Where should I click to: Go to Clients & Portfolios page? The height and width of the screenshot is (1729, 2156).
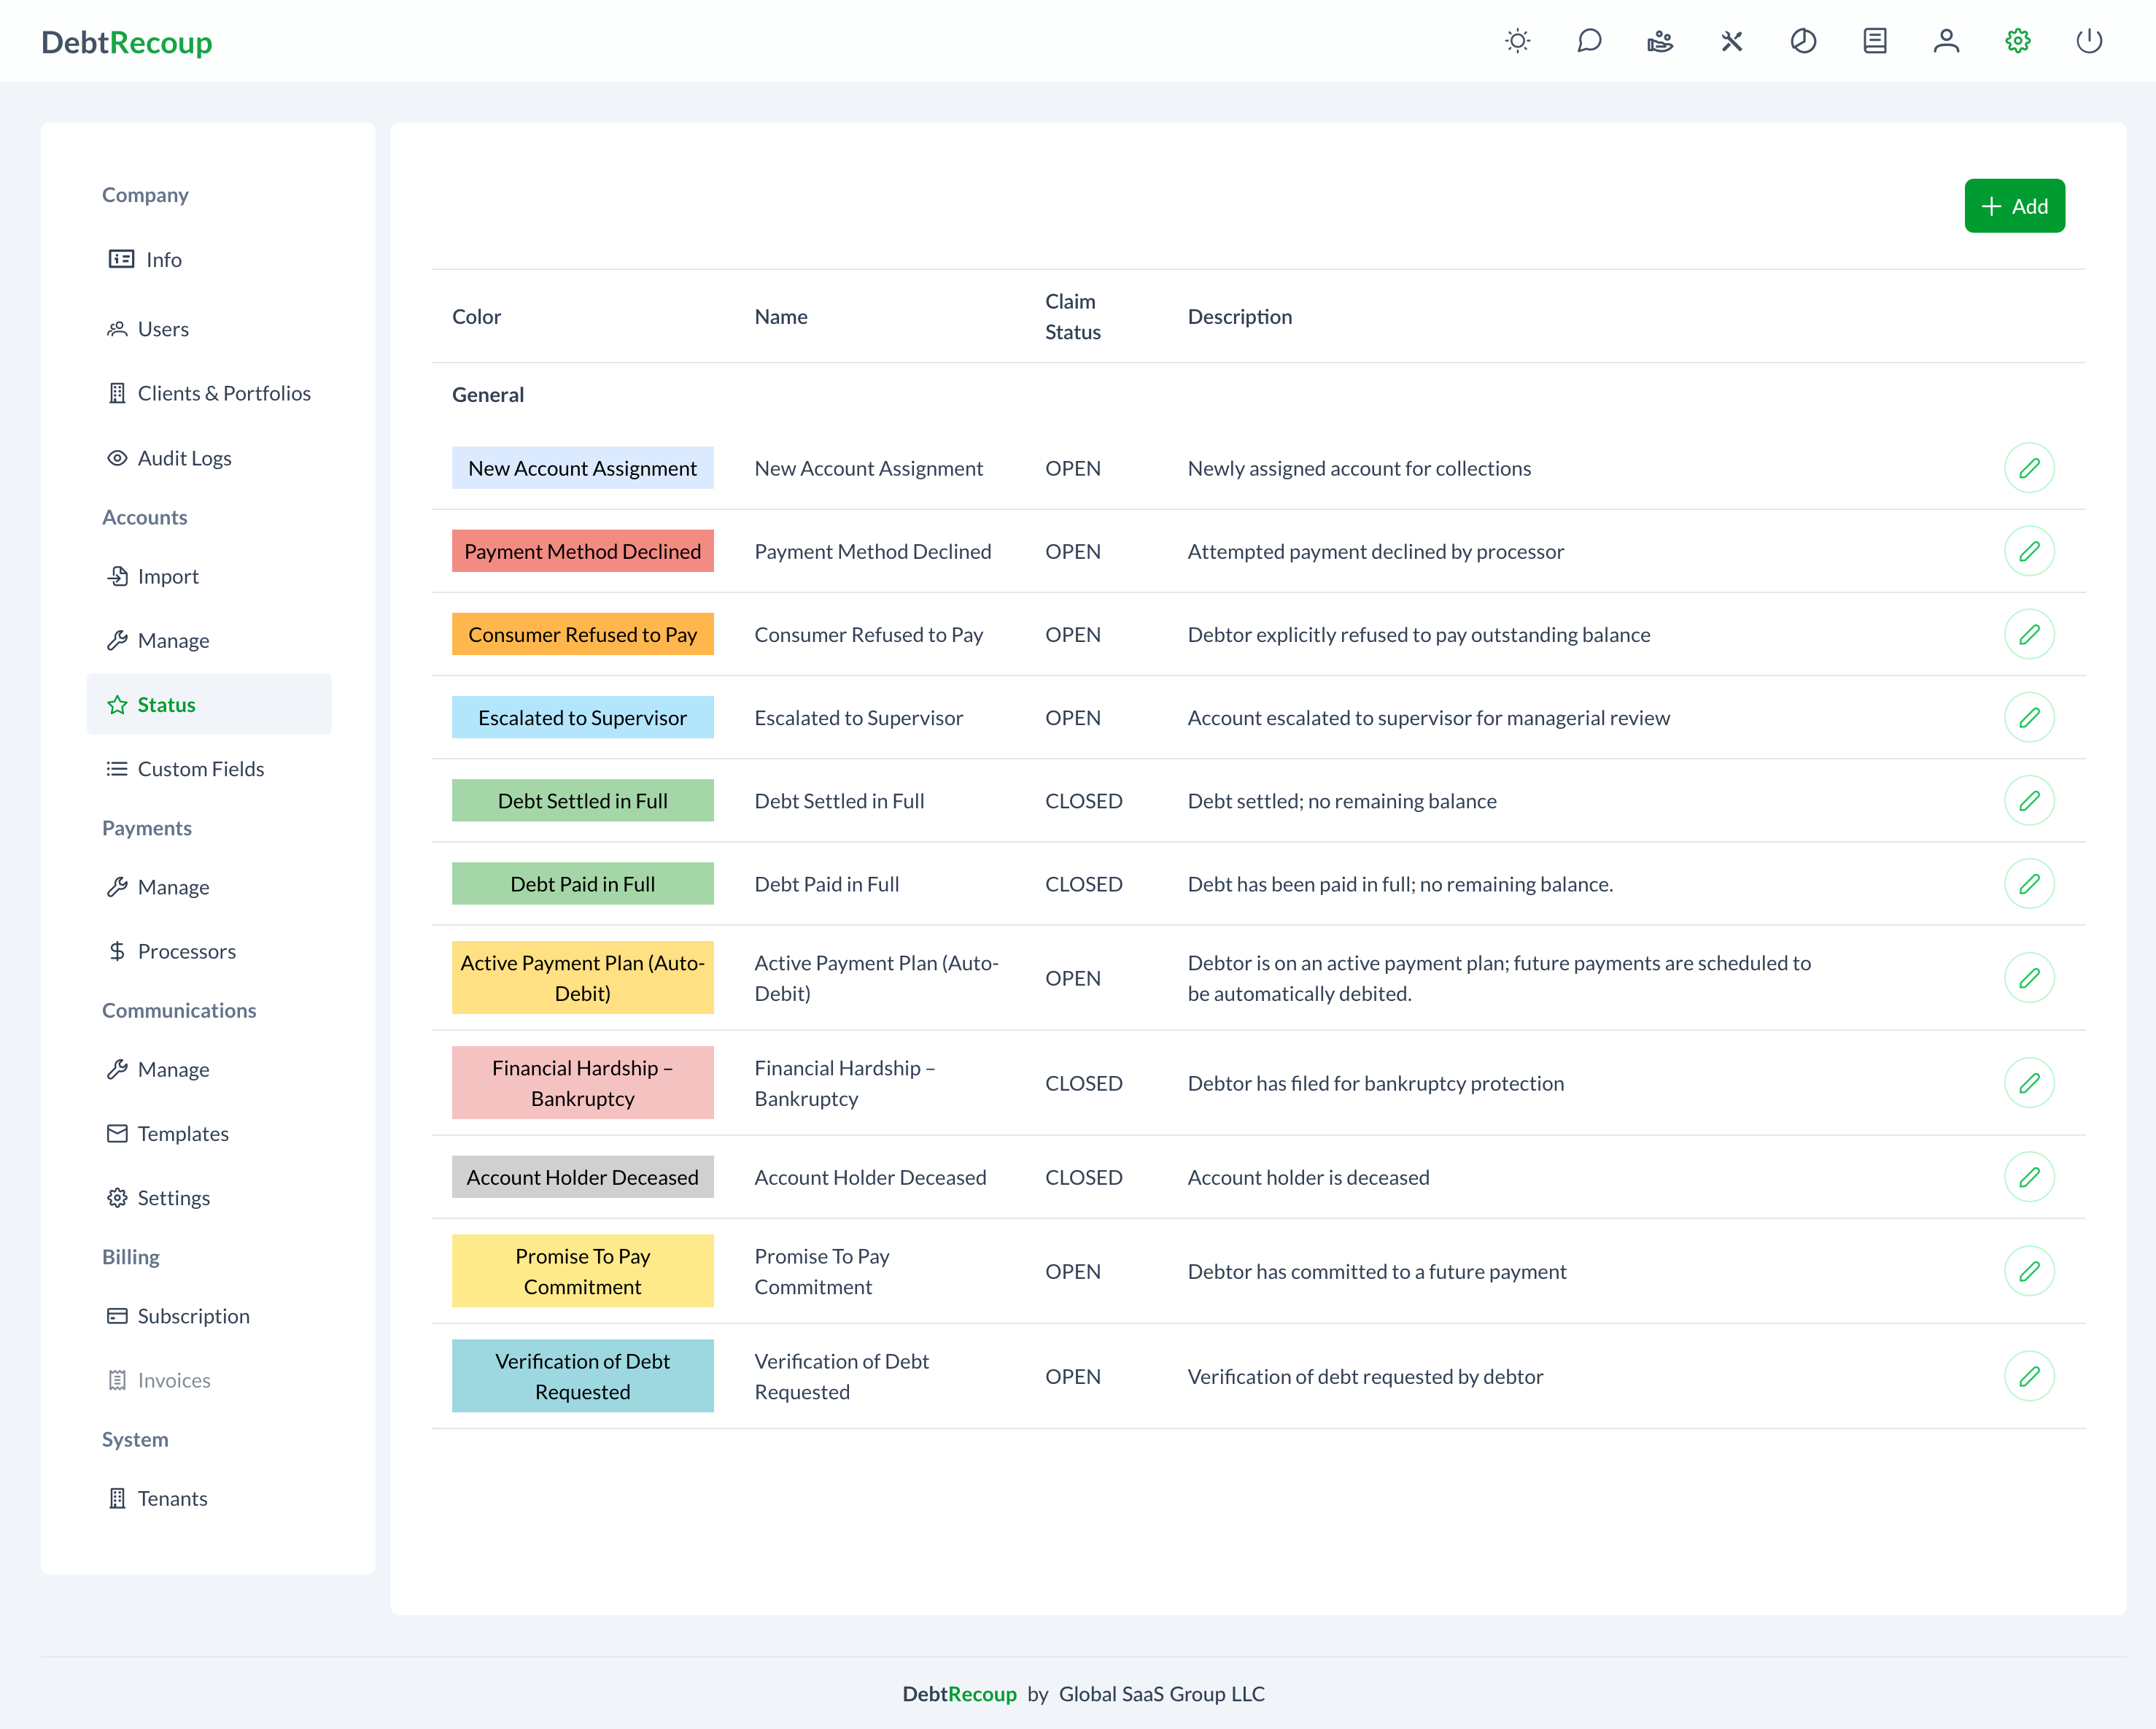point(223,393)
